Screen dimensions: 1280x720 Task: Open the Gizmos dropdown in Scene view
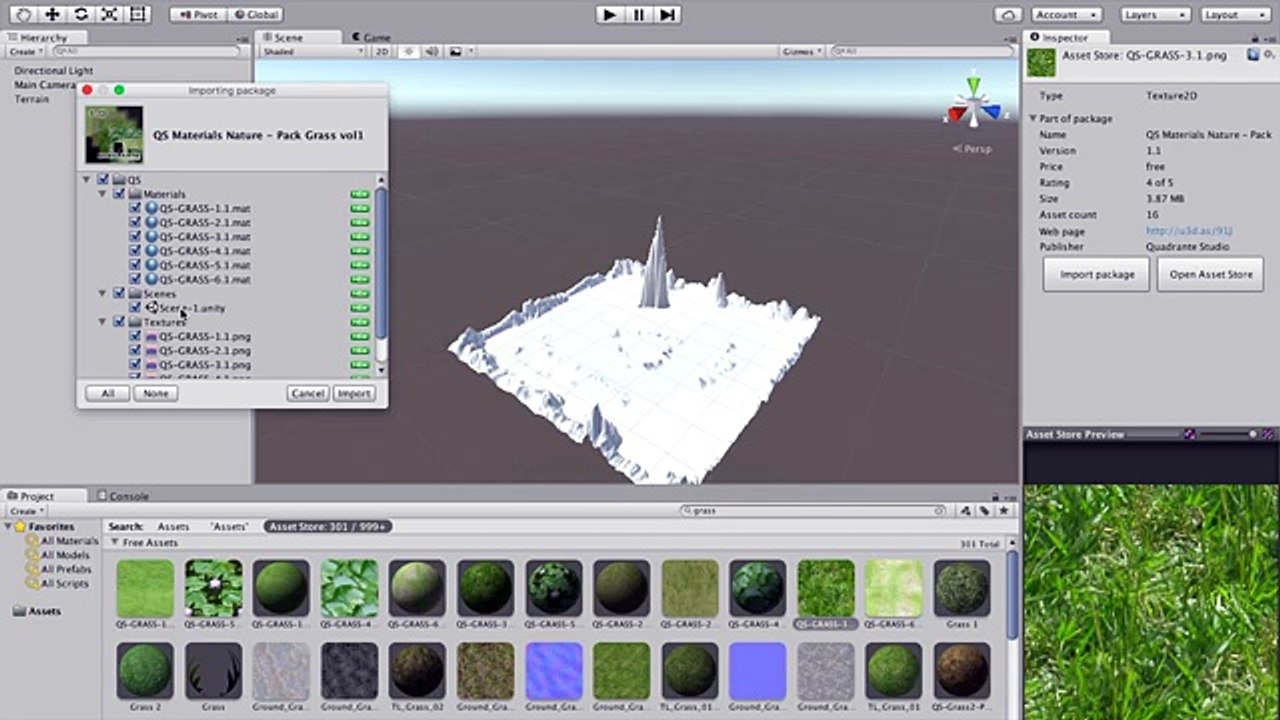click(x=802, y=51)
